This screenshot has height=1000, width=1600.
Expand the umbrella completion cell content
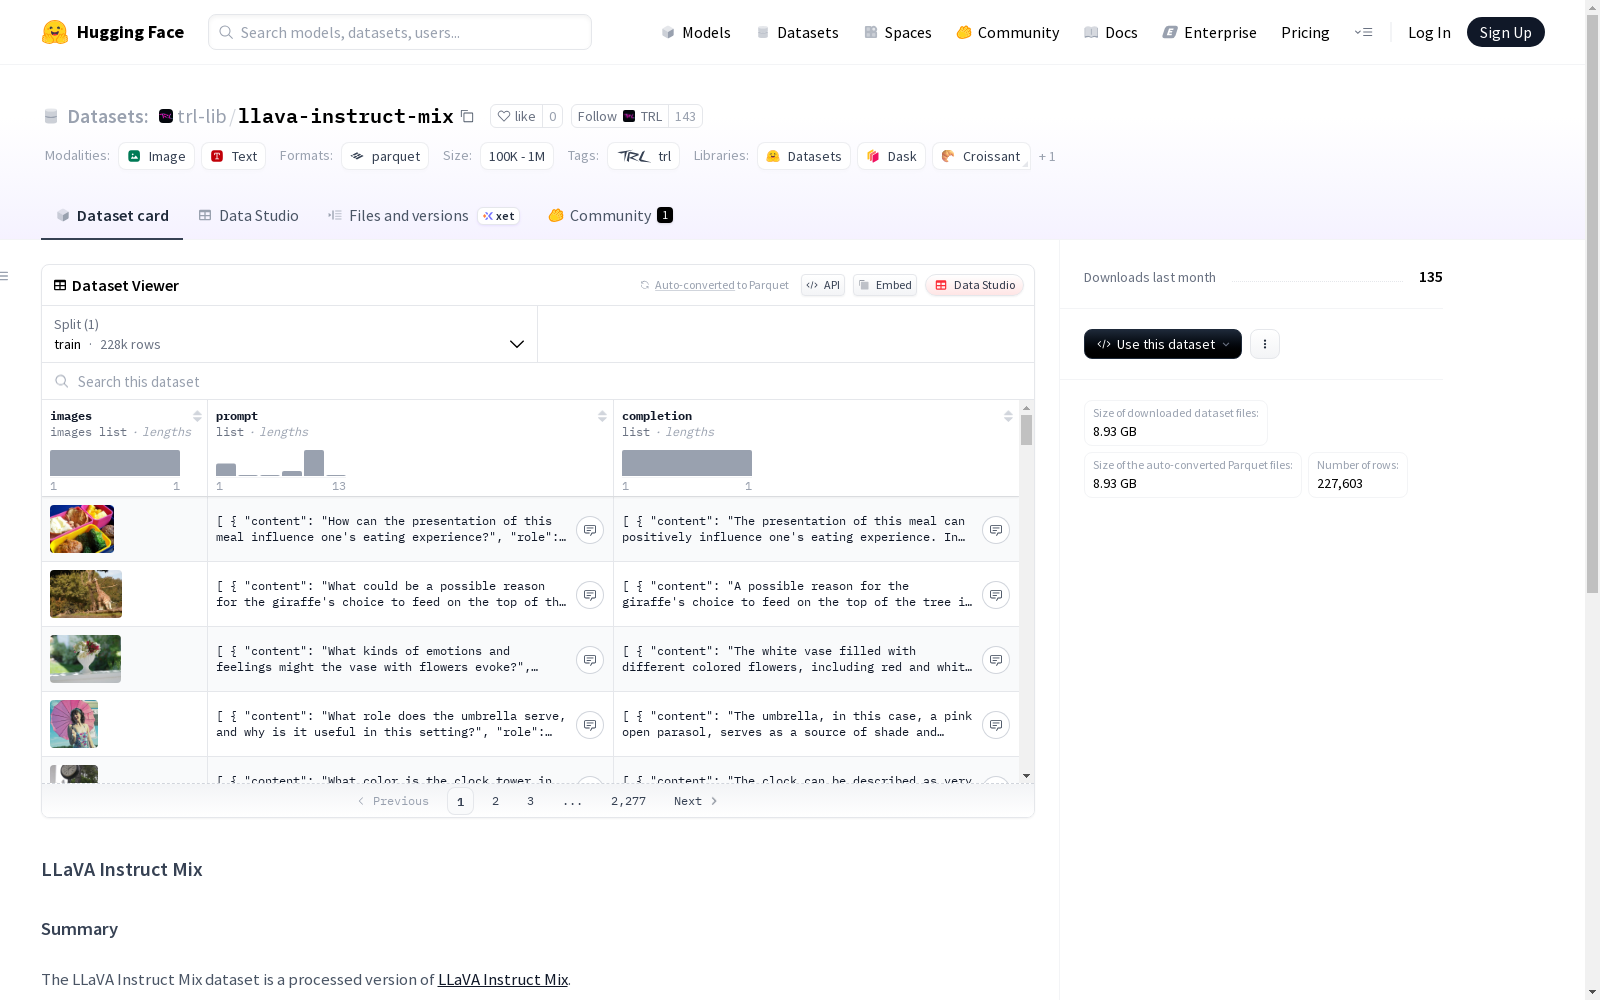pyautogui.click(x=996, y=725)
